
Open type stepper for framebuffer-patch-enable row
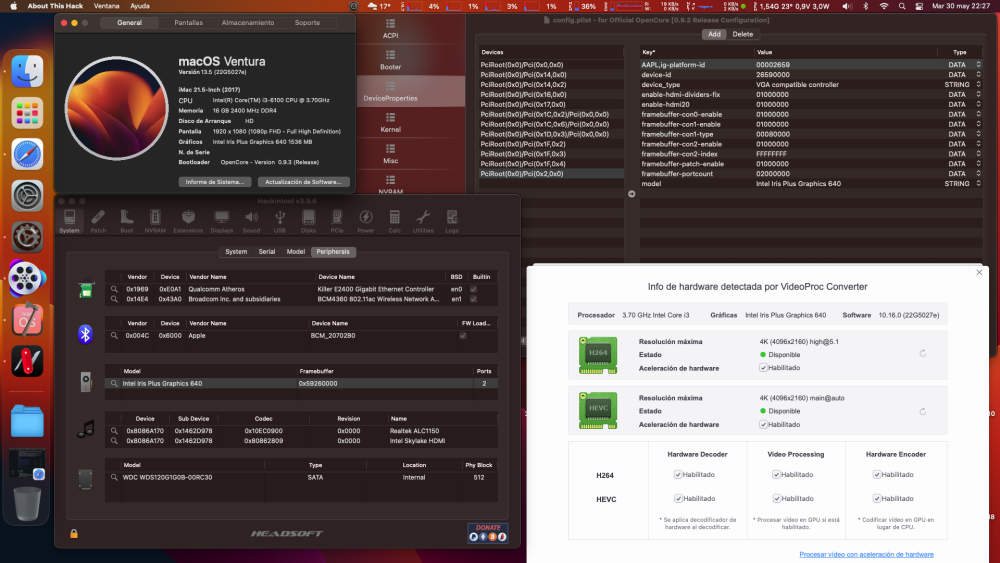[x=978, y=164]
